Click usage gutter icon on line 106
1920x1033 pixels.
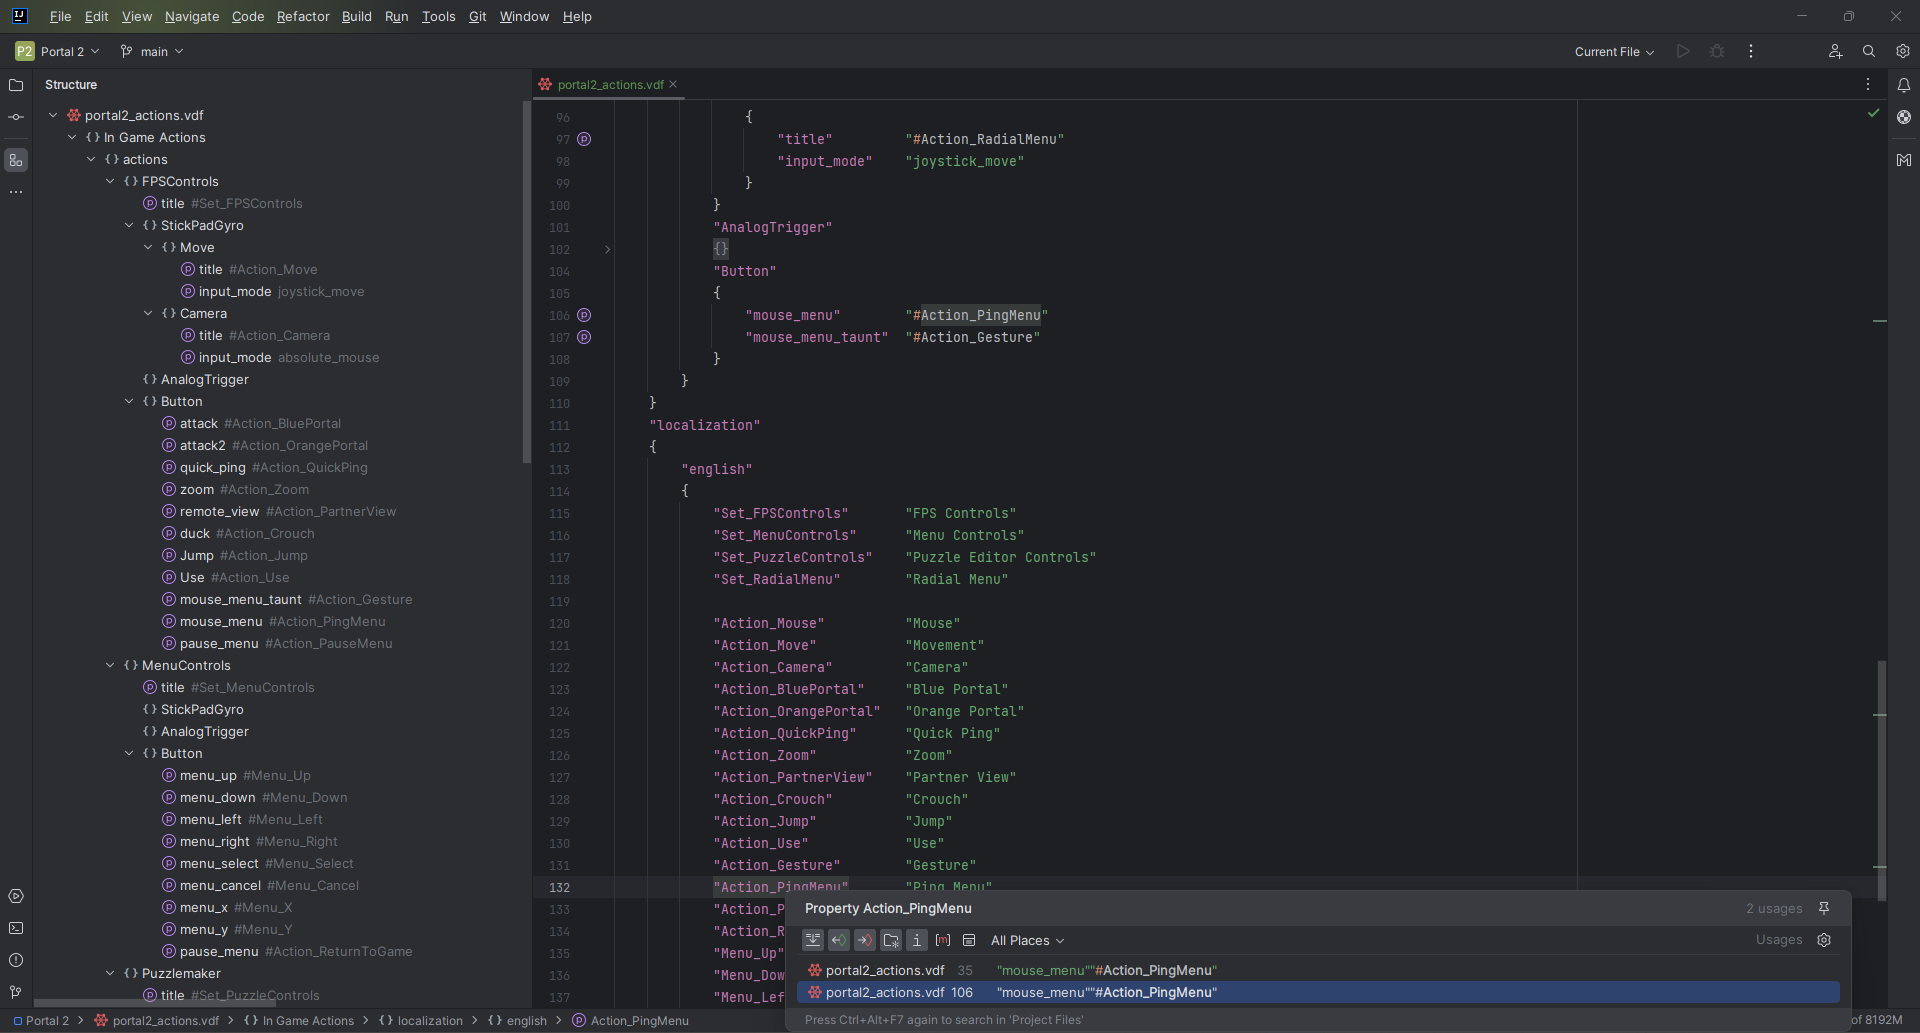pyautogui.click(x=584, y=315)
